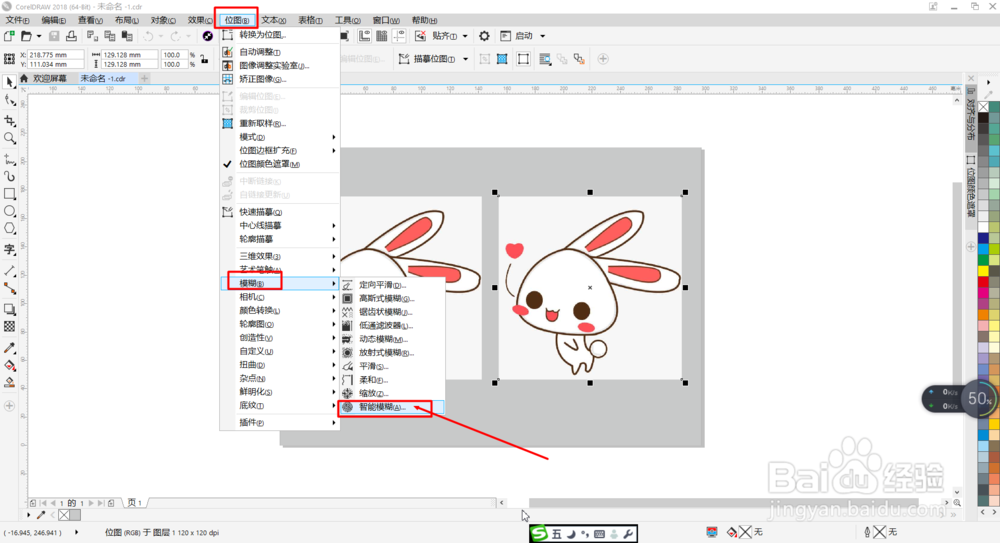The height and width of the screenshot is (543, 1000).
Task: Select the Transparency checkerboard tool
Action: 10,327
